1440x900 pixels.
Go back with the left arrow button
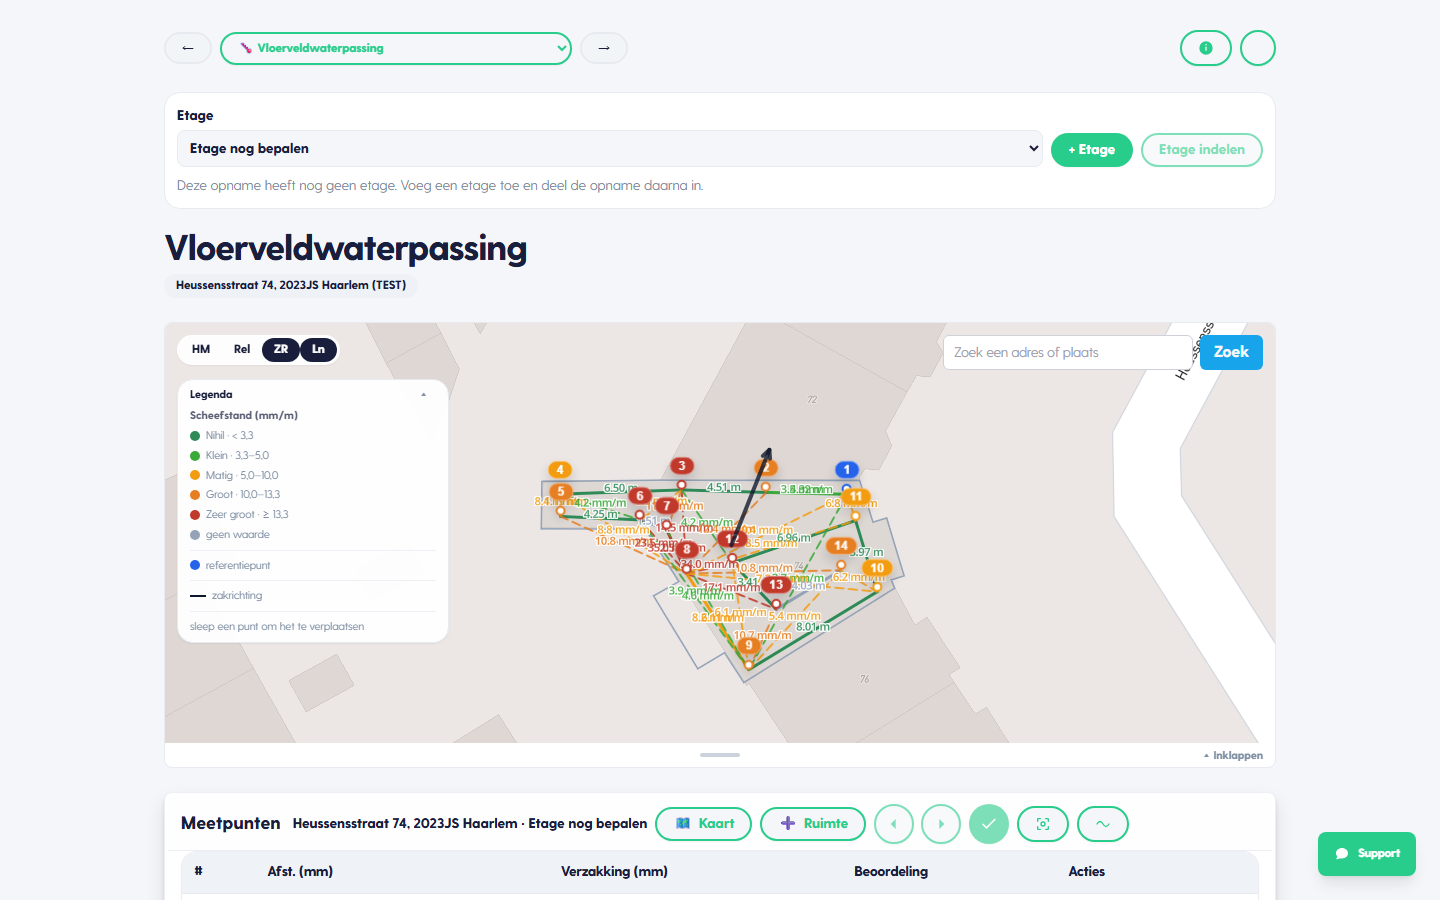tap(188, 48)
